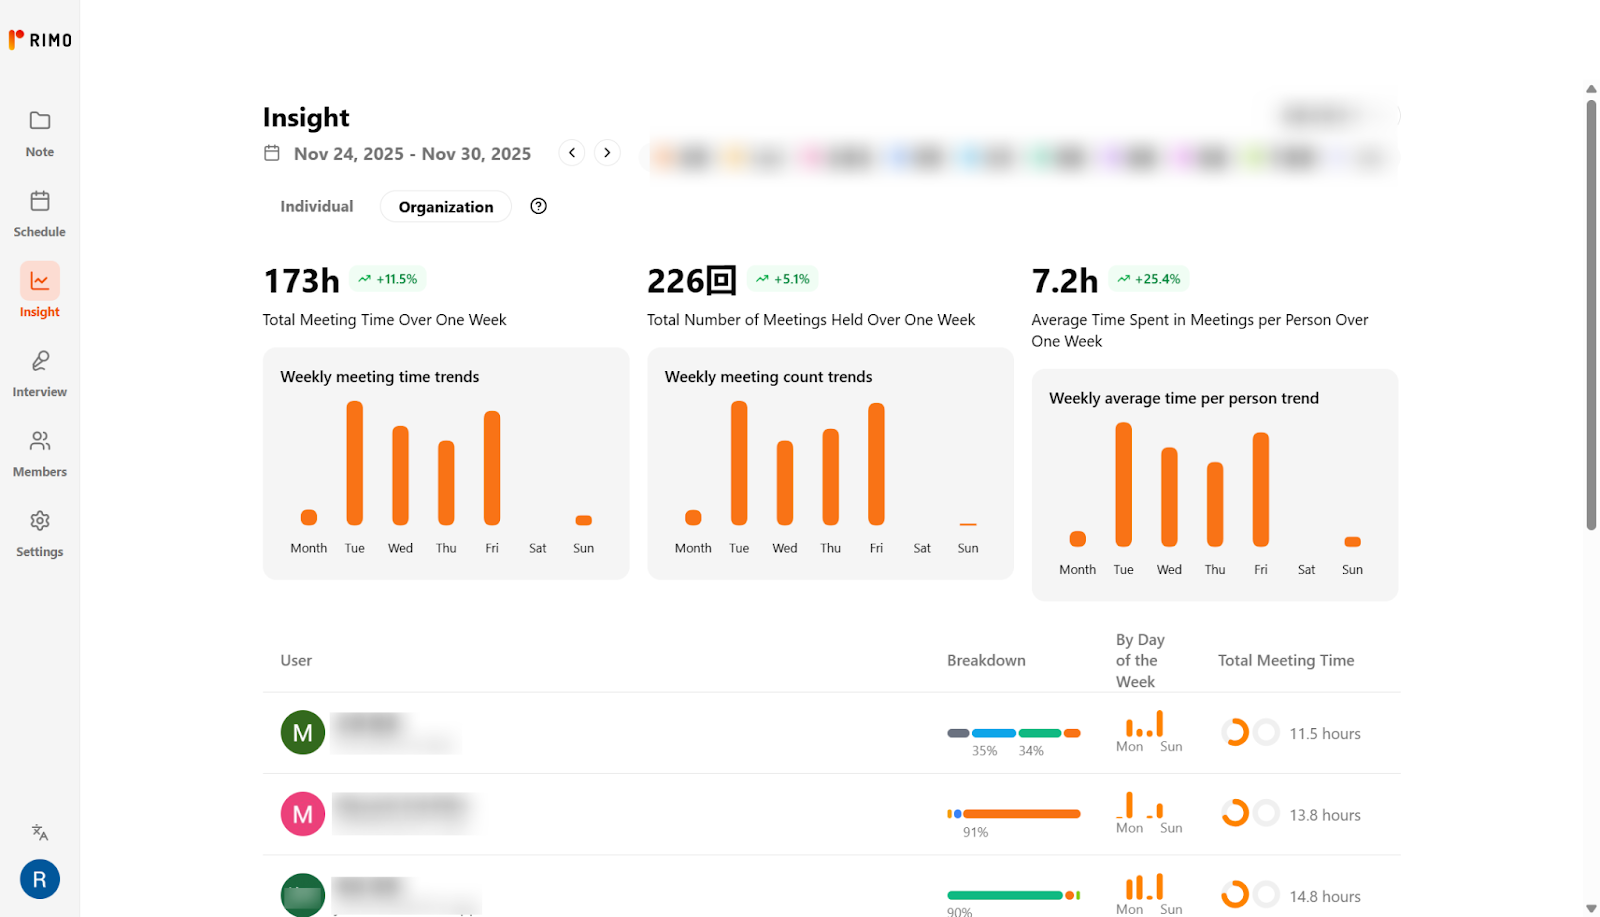Open the Members page
1600x917 pixels.
click(40, 453)
